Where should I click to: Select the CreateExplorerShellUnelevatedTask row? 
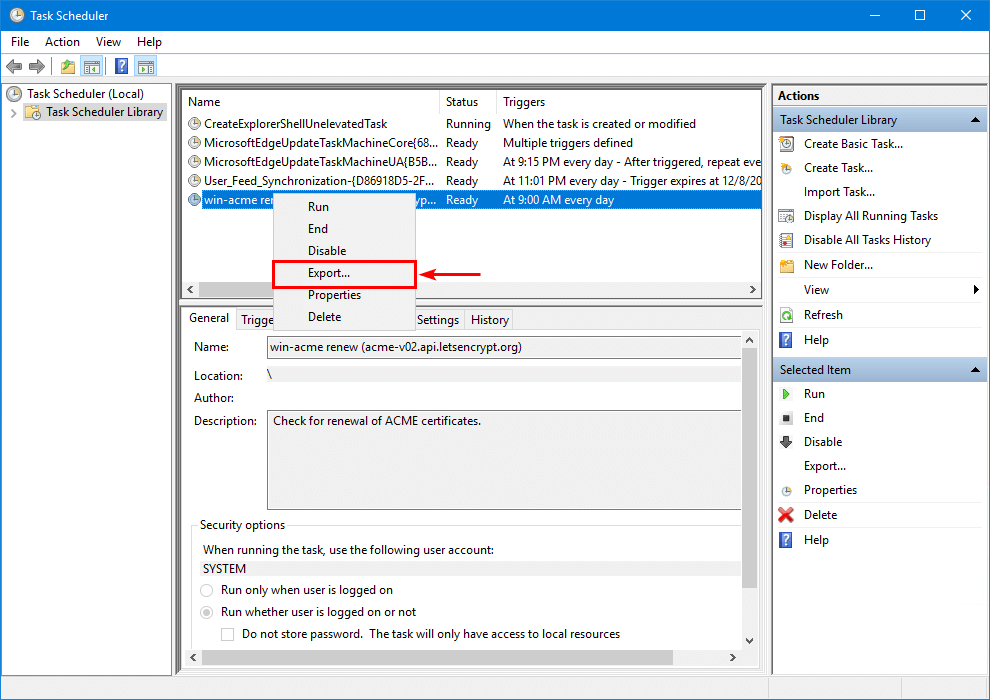tap(295, 124)
